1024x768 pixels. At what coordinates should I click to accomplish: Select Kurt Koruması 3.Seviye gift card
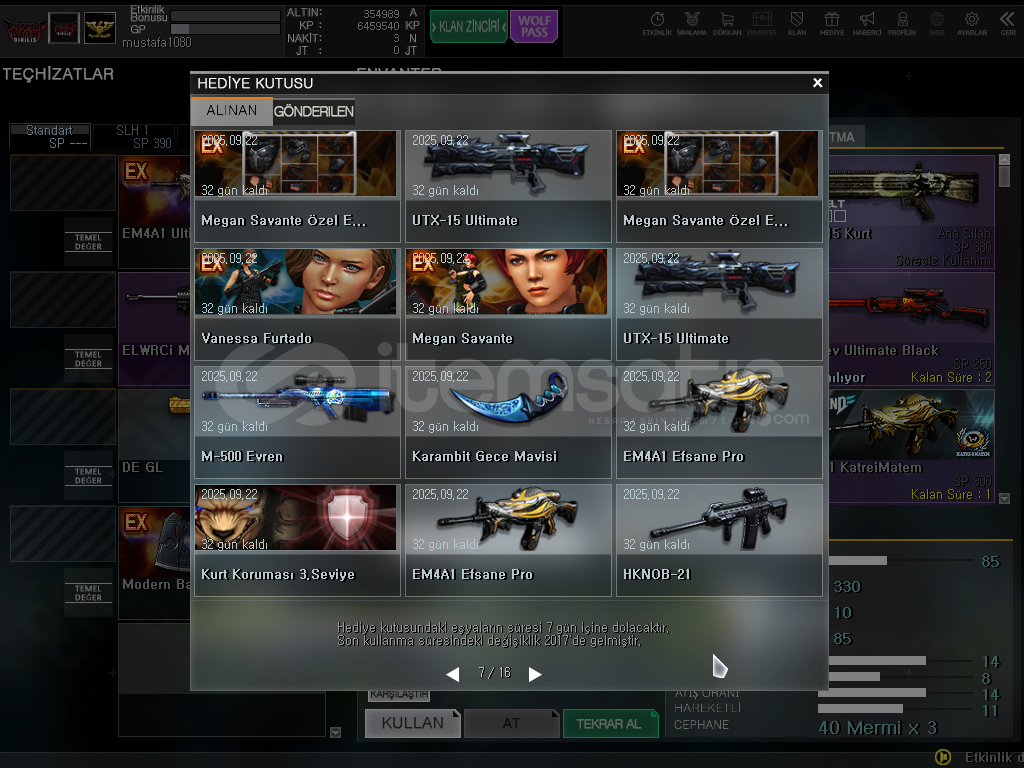pyautogui.click(x=297, y=541)
